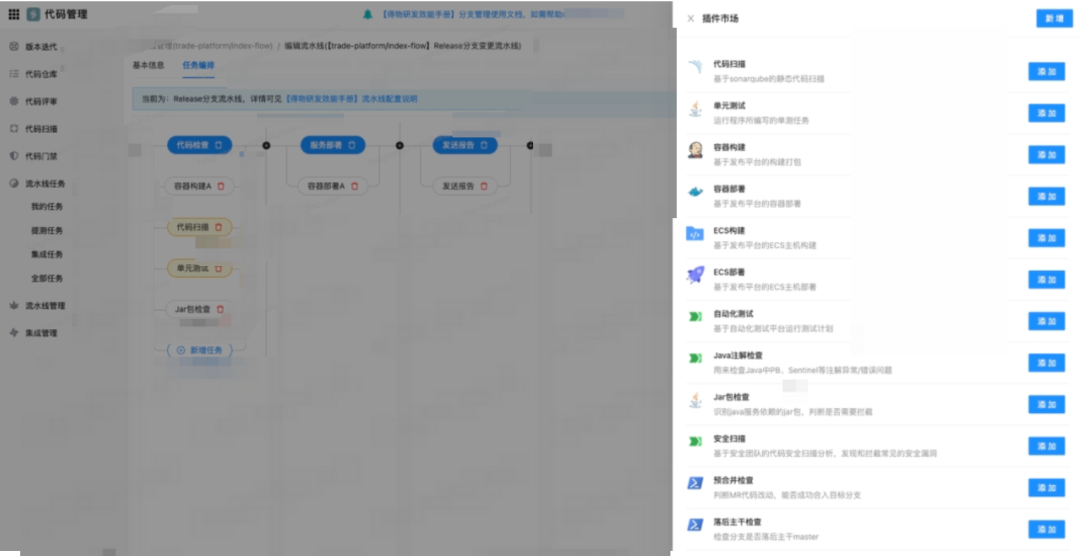Add the Java注解检查 plugin via 添加
The height and width of the screenshot is (556, 1080).
1046,363
